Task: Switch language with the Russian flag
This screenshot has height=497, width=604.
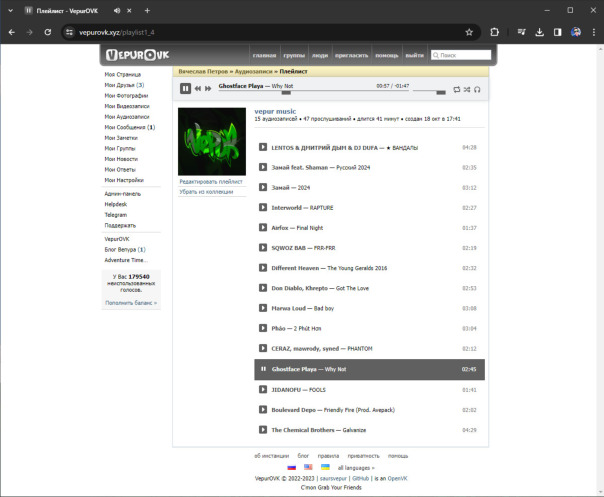Action: coord(292,467)
